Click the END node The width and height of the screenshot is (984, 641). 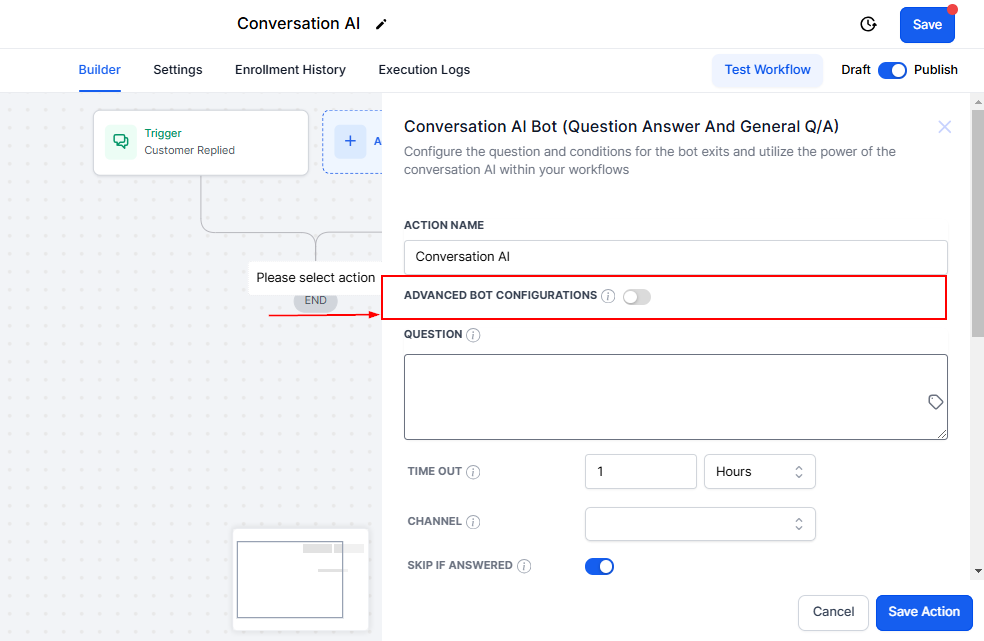pos(316,301)
